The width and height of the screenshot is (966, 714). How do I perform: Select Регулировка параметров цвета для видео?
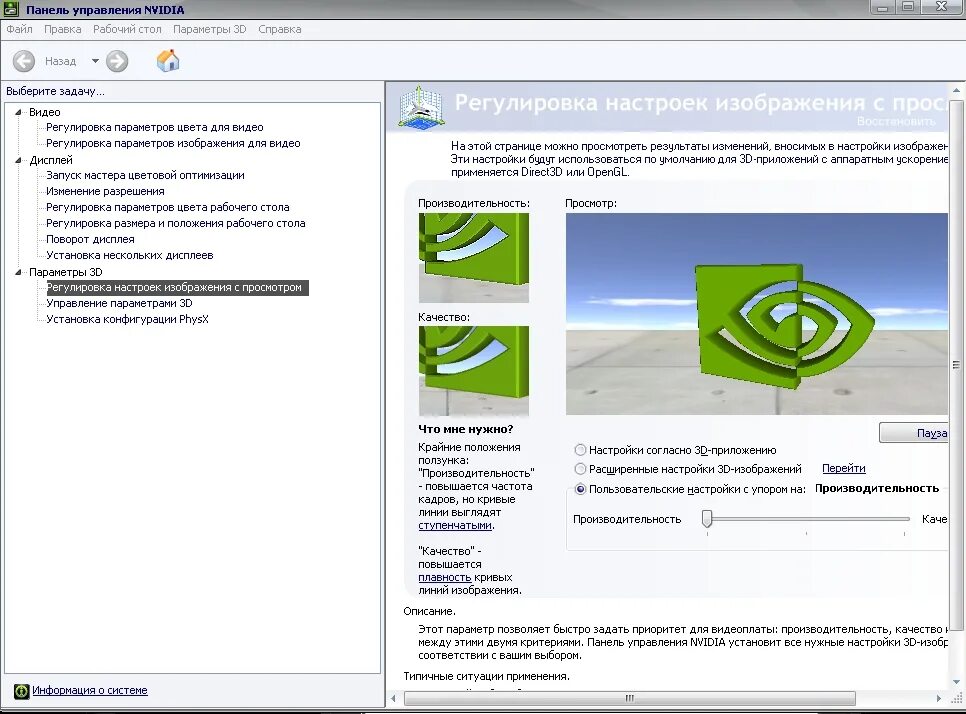[155, 127]
